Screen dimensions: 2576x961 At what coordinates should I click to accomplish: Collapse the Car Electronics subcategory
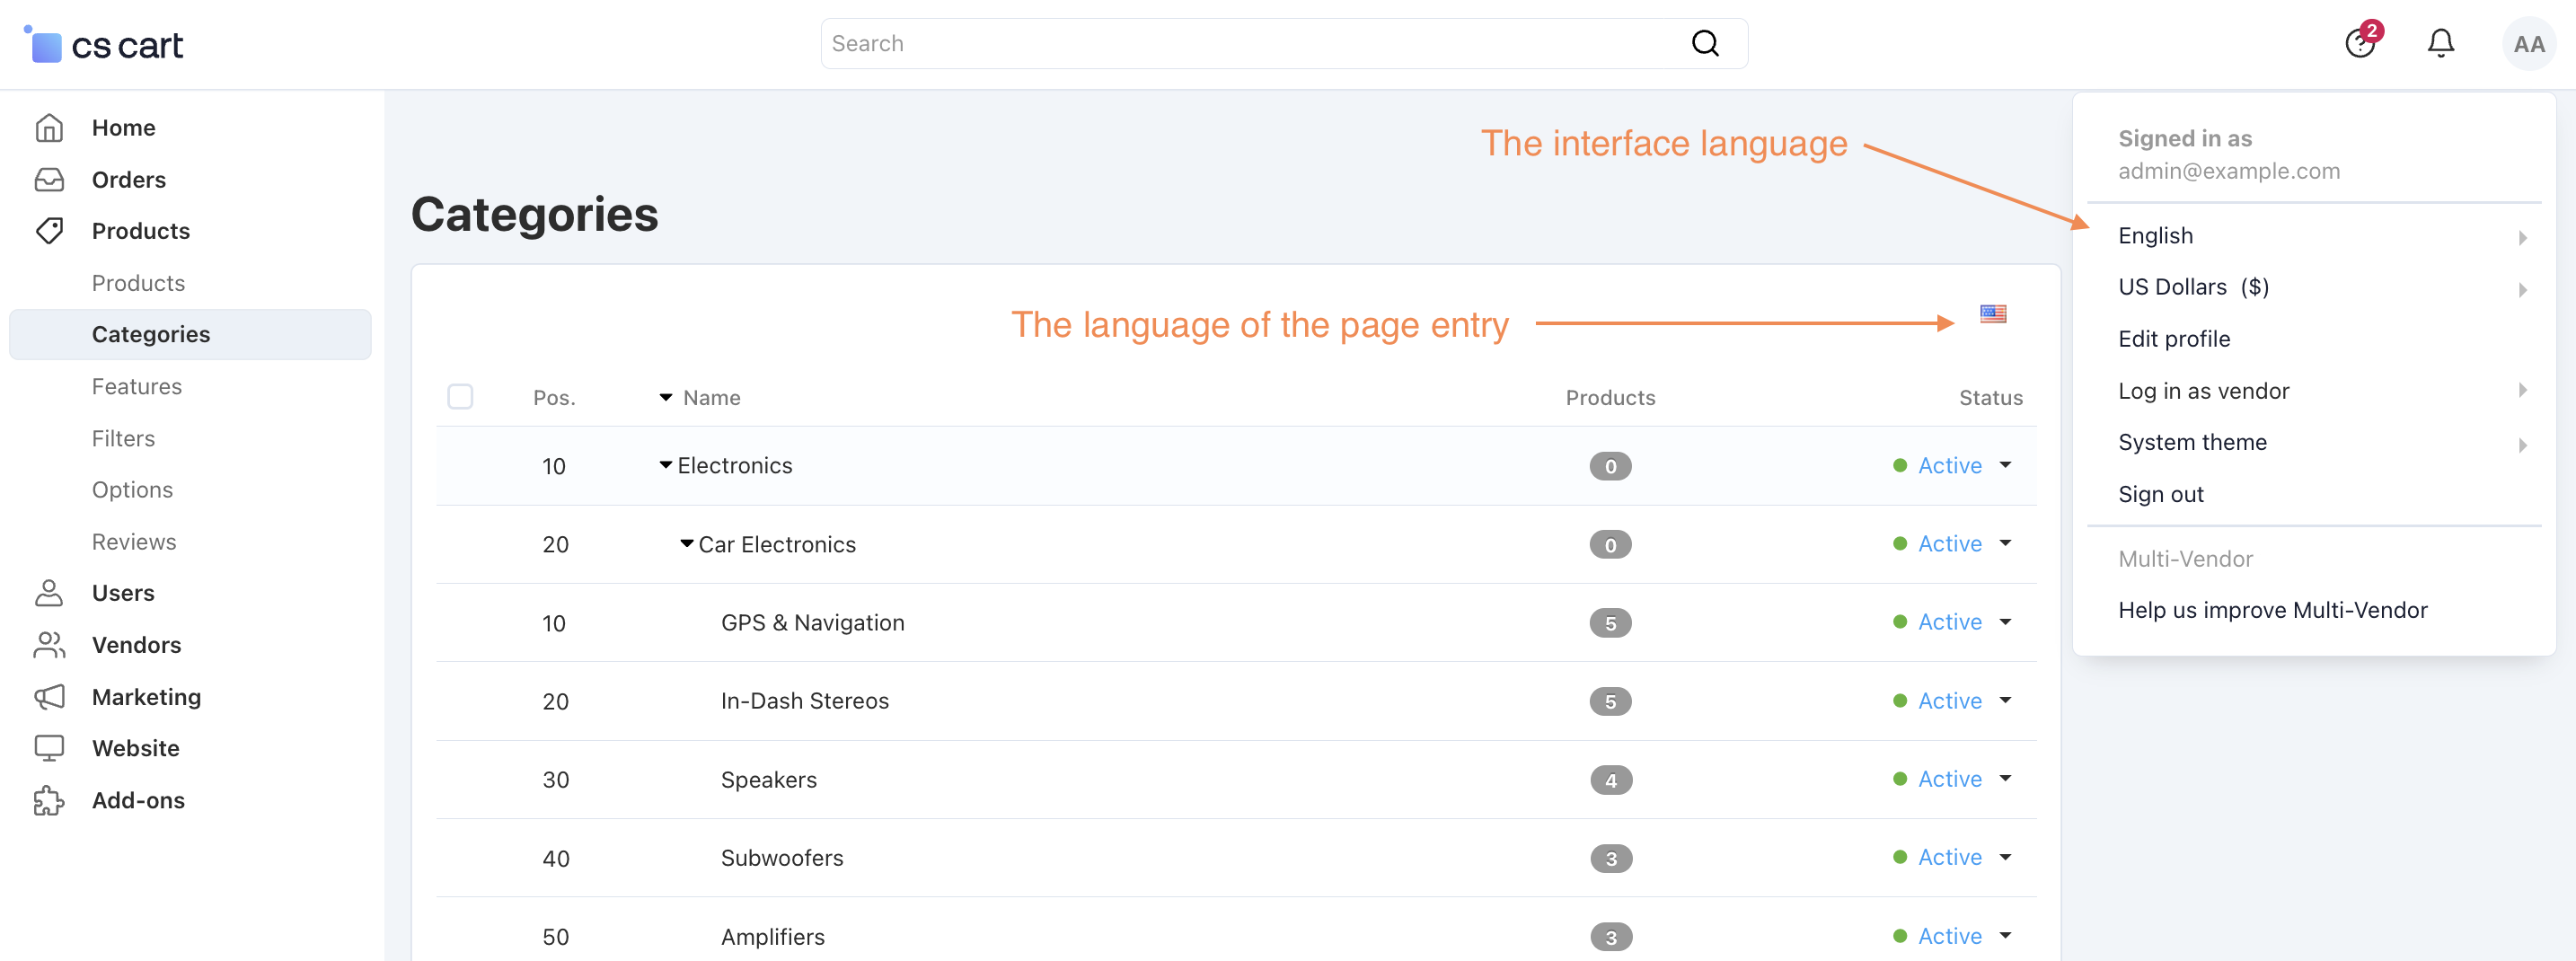tap(687, 544)
